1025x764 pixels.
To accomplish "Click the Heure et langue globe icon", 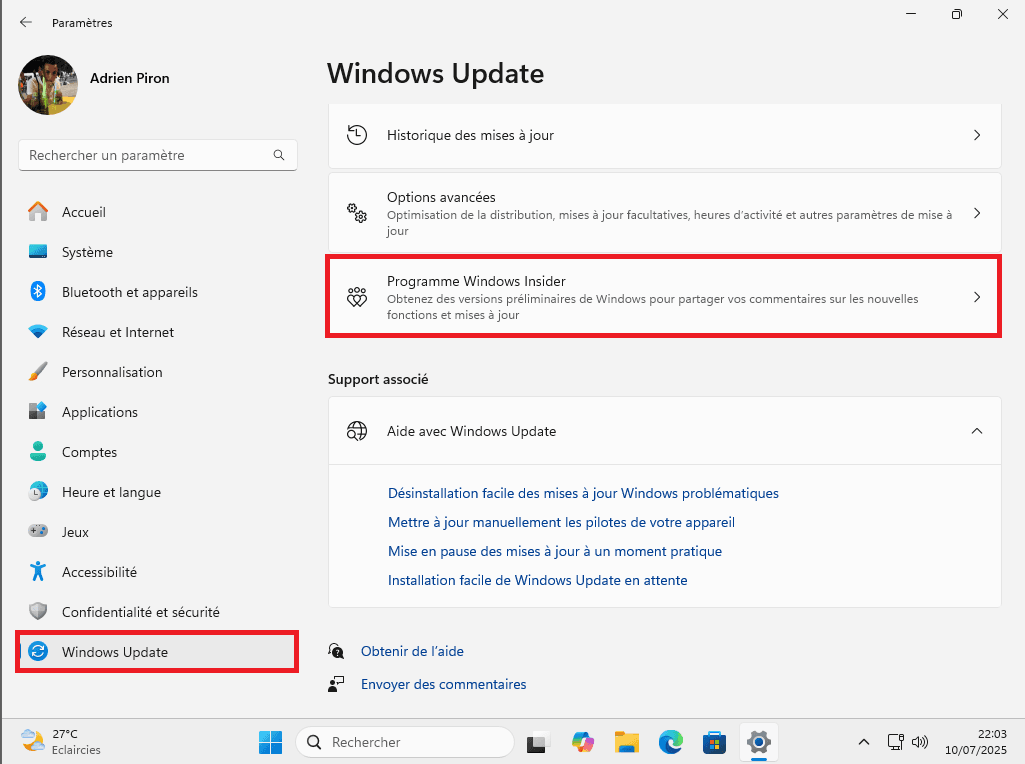I will point(38,491).
